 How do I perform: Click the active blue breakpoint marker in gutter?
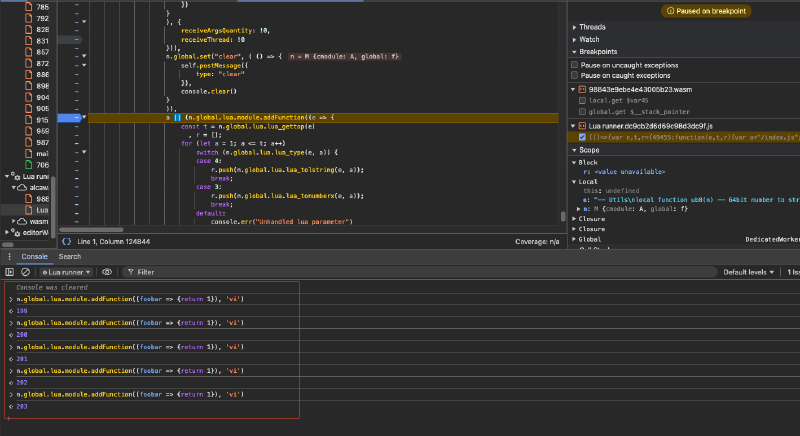[x=70, y=118]
